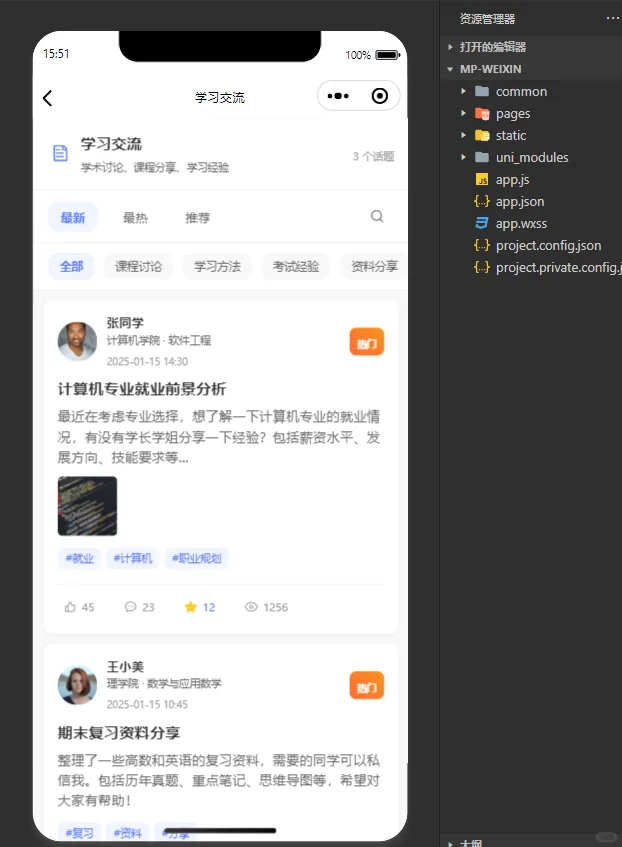Switch to the 最新 tab
The width and height of the screenshot is (622, 847).
click(73, 218)
